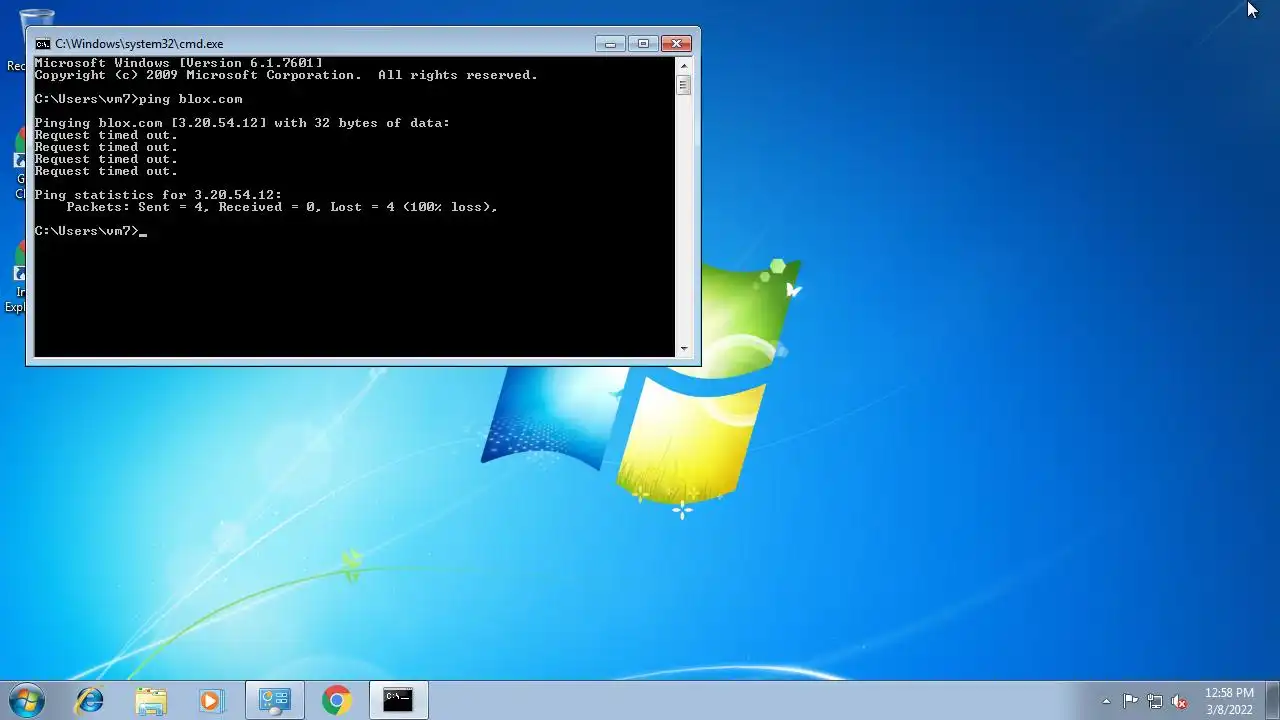This screenshot has height=720, width=1280.
Task: Click the C:\Windows\system32\cmd.exe title text
Action: [x=139, y=44]
